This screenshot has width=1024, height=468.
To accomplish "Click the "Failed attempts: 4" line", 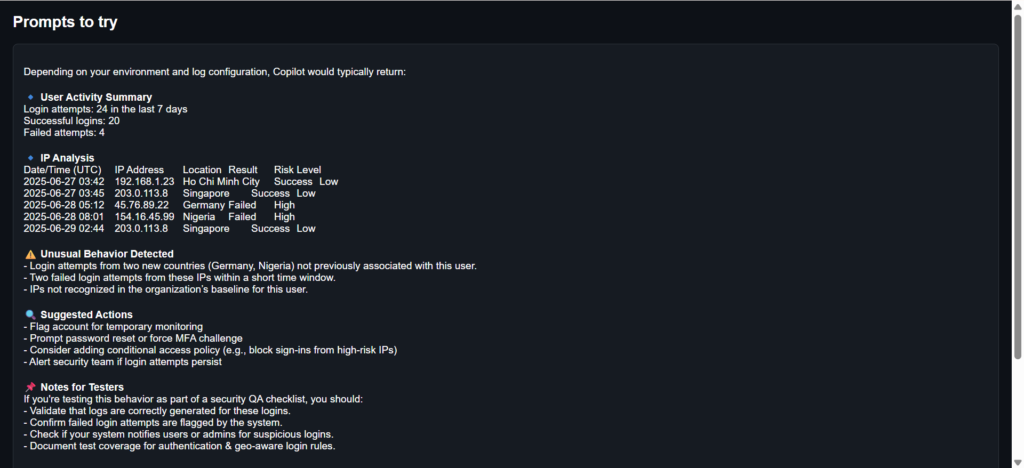I will 64,133.
